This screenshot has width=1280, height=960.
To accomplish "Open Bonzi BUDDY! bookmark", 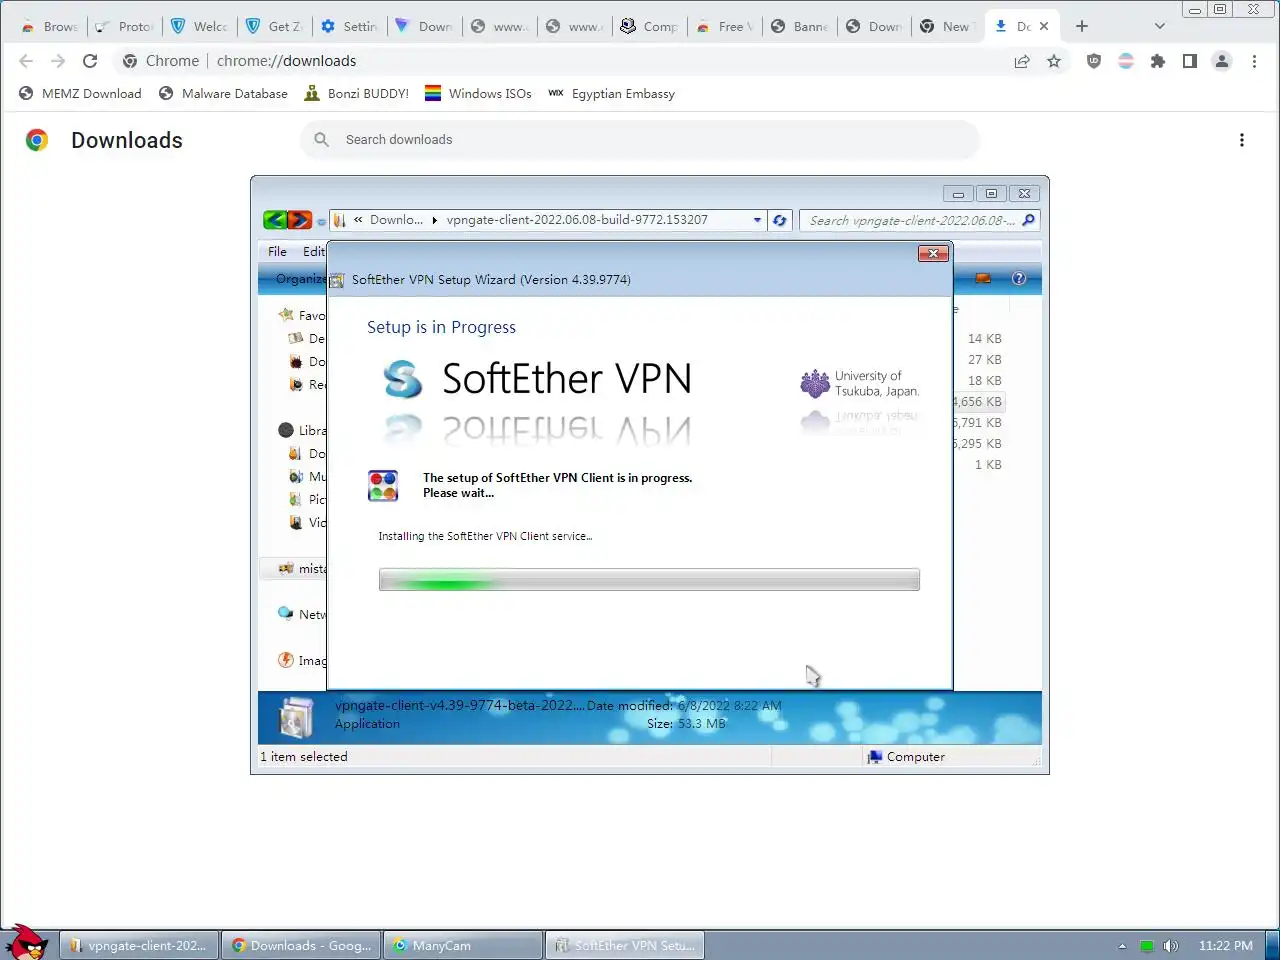I will [357, 93].
